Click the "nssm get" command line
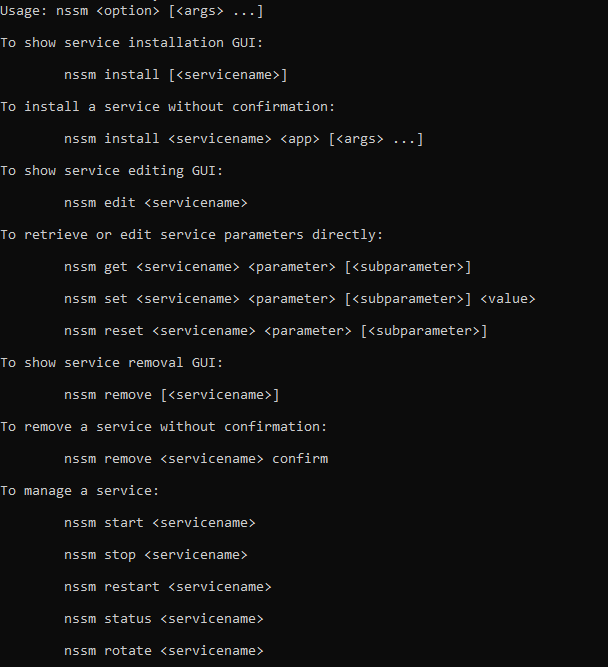608x667 pixels. [x=267, y=267]
